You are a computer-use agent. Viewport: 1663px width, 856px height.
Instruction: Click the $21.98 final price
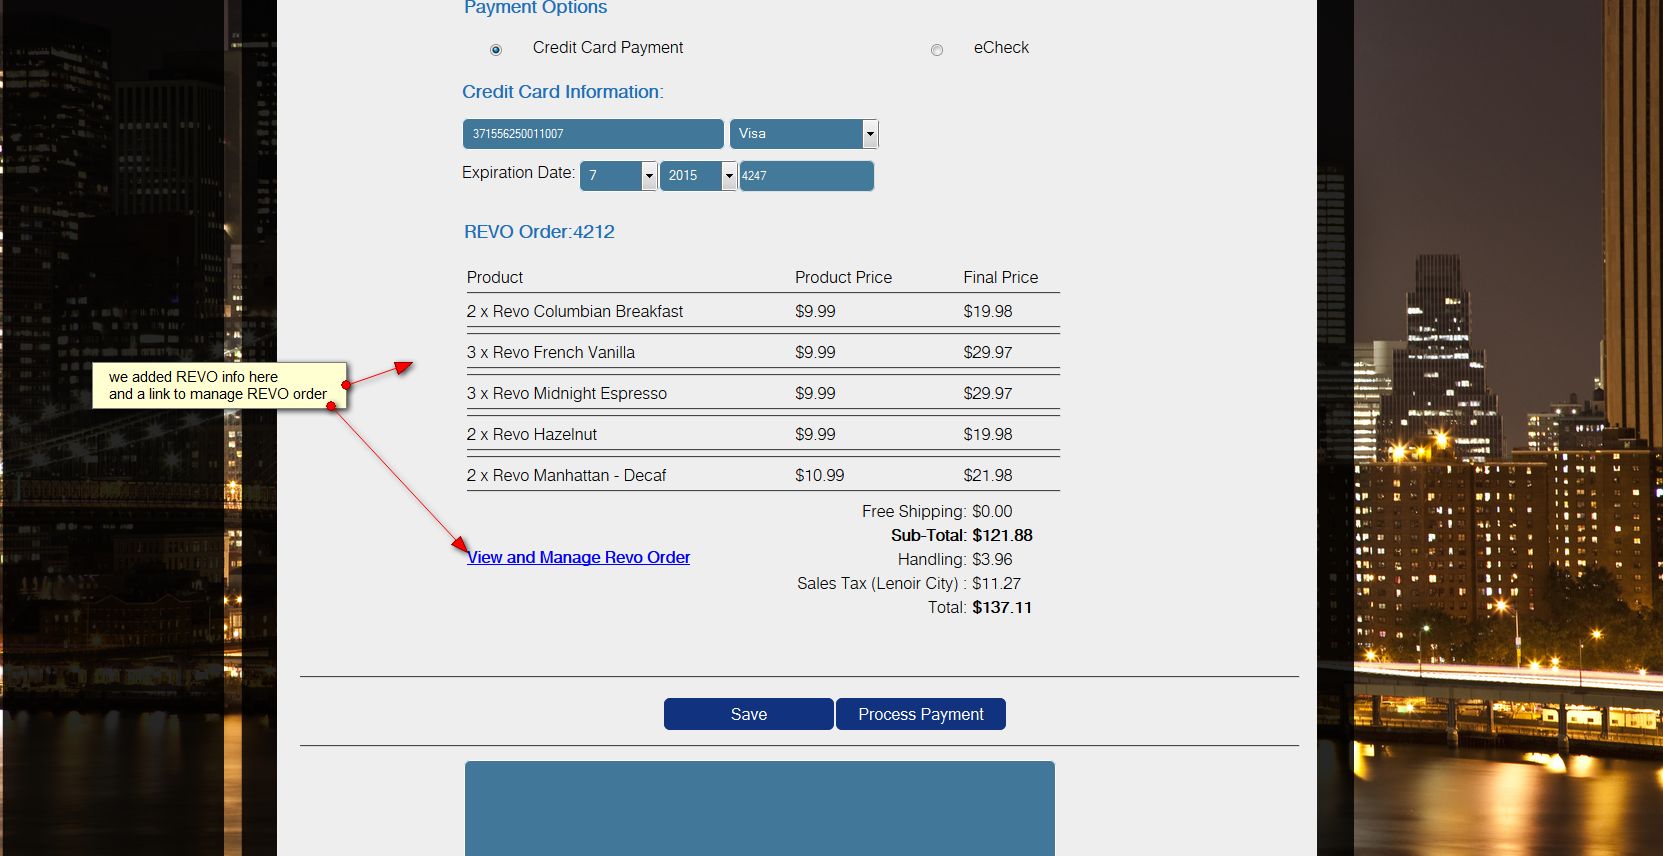coord(988,476)
